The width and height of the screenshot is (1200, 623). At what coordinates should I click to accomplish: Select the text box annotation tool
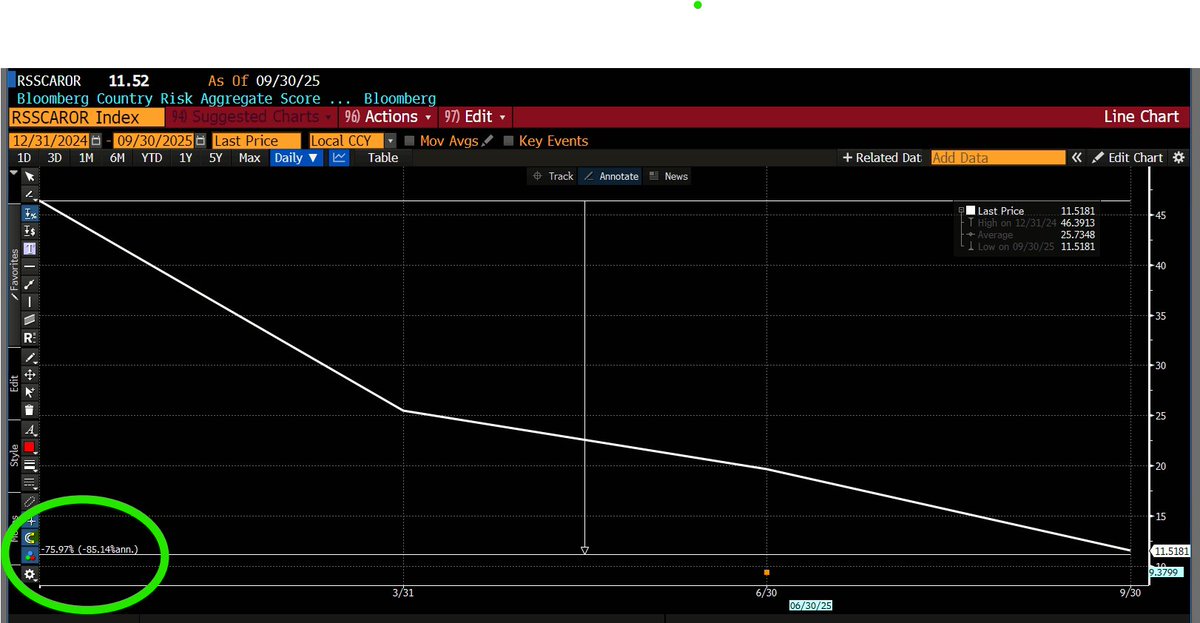pyautogui.click(x=30, y=248)
